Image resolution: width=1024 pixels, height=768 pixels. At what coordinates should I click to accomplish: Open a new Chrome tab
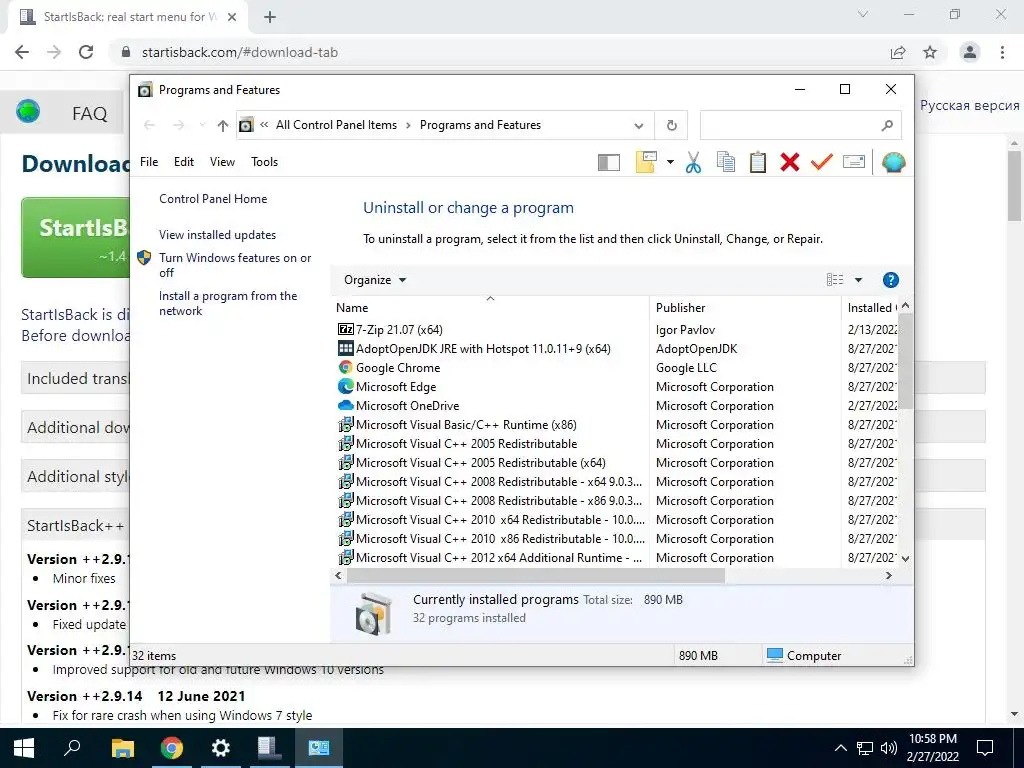click(270, 17)
